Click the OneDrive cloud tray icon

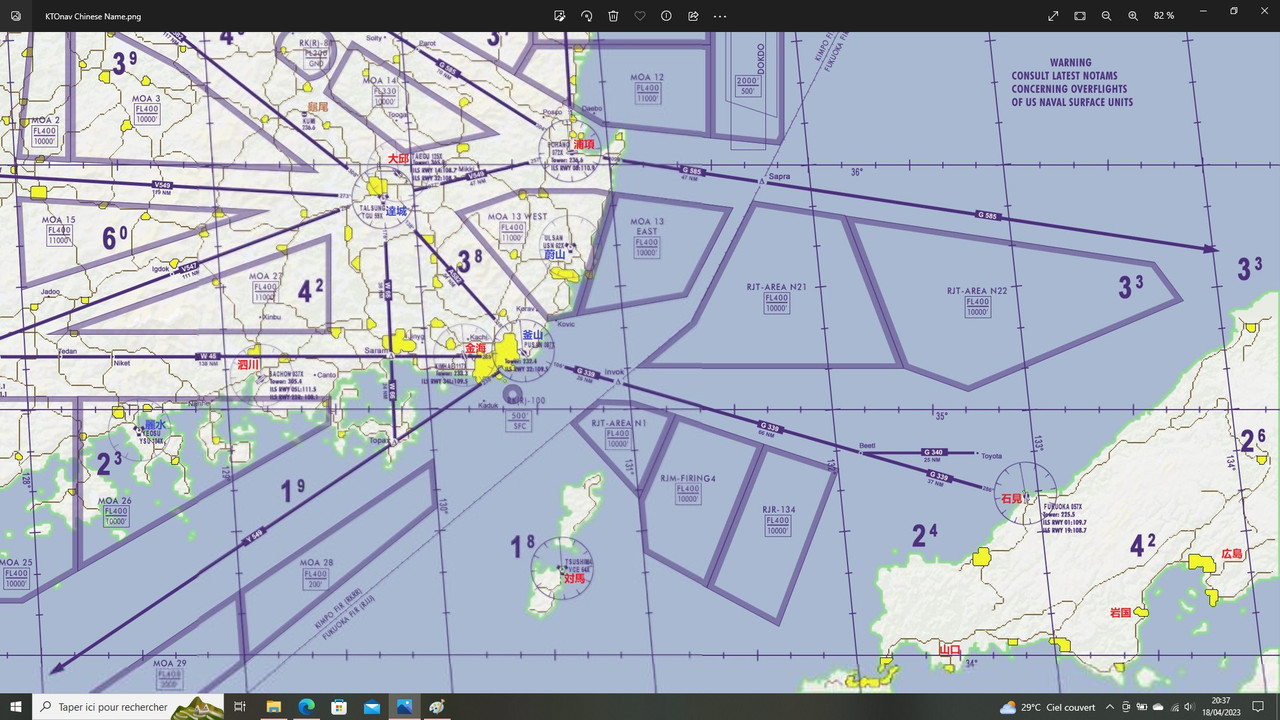click(1157, 707)
